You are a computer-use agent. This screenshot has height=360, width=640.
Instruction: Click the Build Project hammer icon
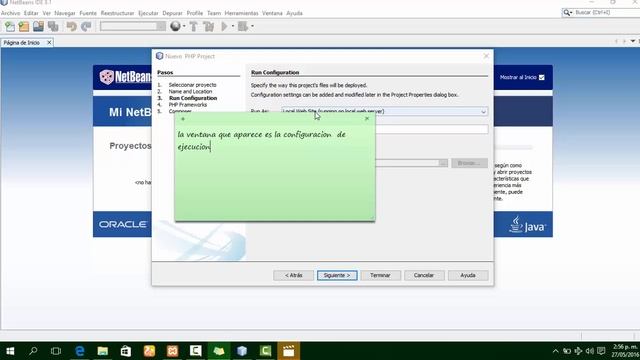pyautogui.click(x=193, y=27)
